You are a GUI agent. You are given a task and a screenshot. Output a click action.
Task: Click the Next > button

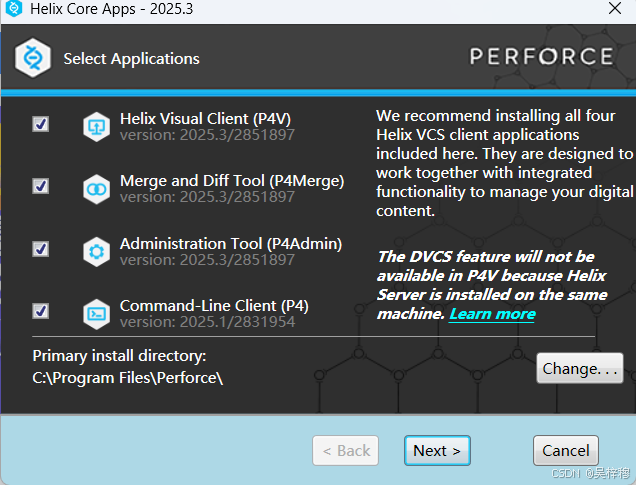[437, 451]
